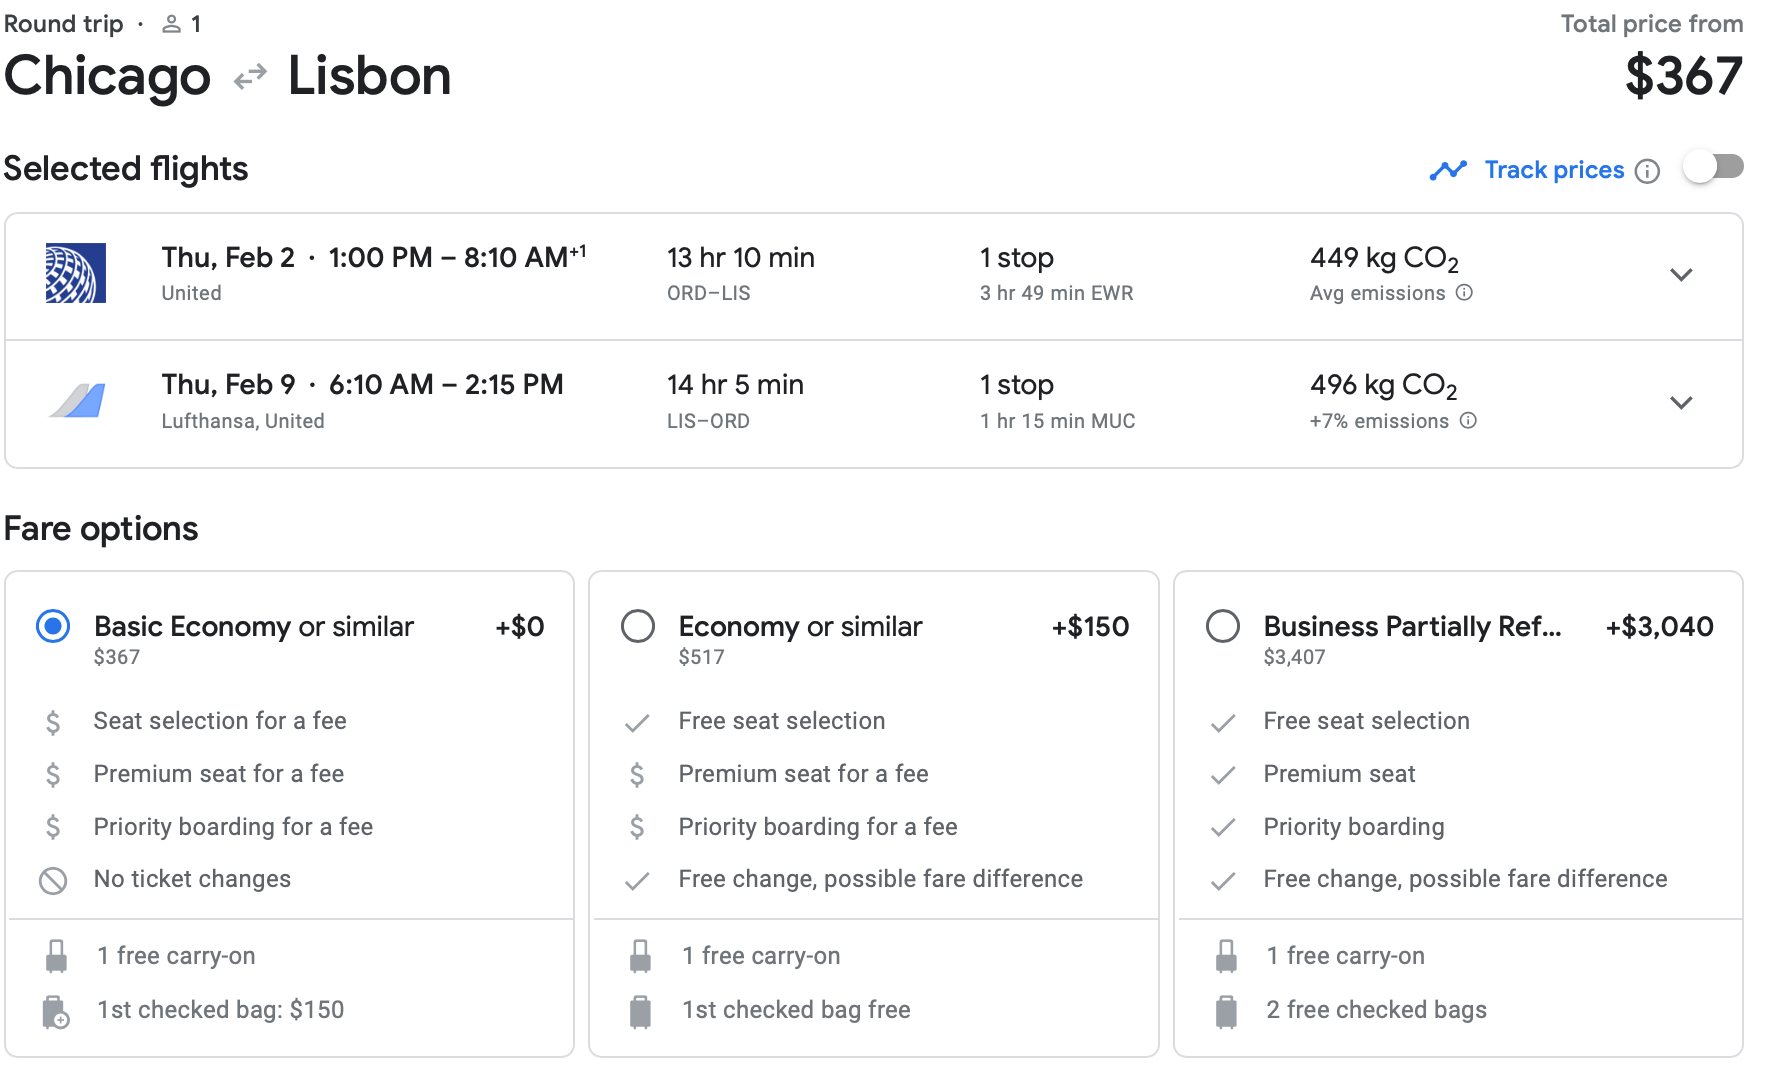The height and width of the screenshot is (1066, 1774).
Task: Click the Chicago origin heading
Action: coord(108,76)
